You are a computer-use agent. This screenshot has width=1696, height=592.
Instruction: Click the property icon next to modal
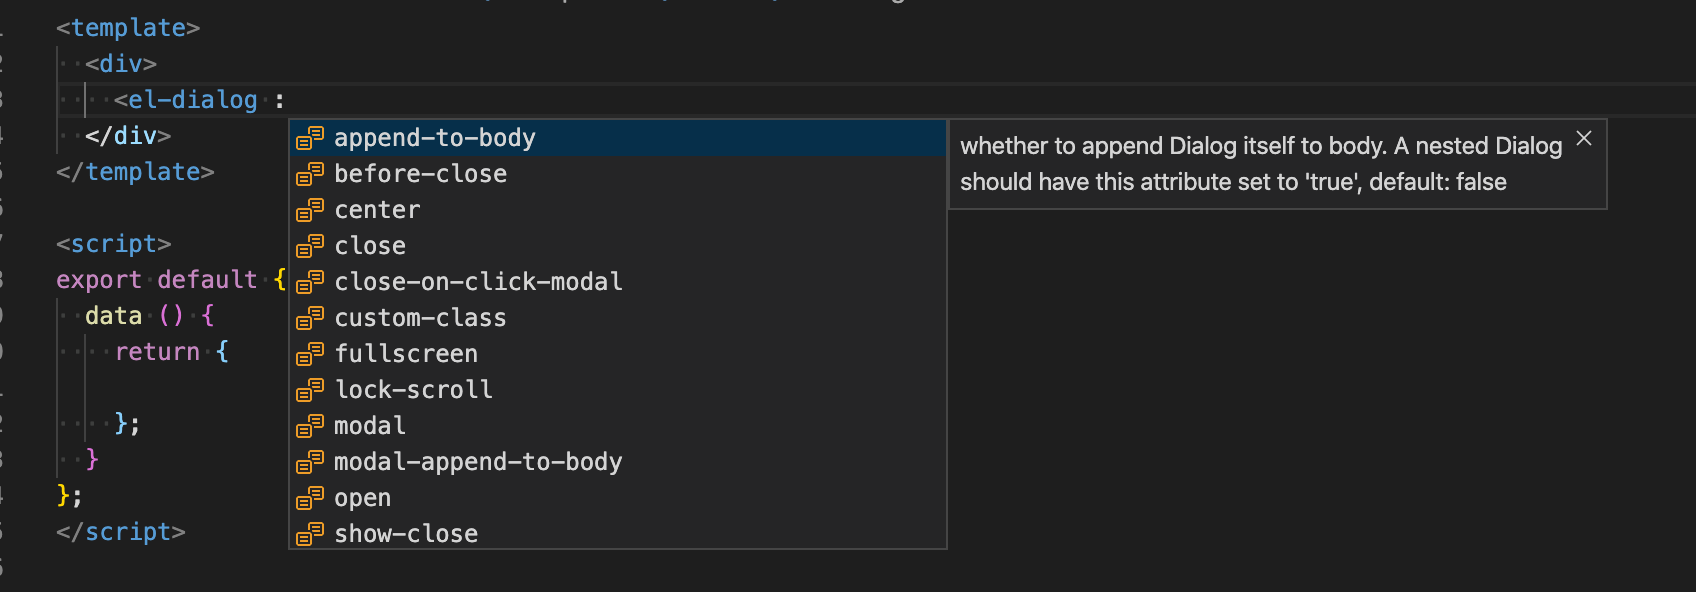pyautogui.click(x=310, y=426)
